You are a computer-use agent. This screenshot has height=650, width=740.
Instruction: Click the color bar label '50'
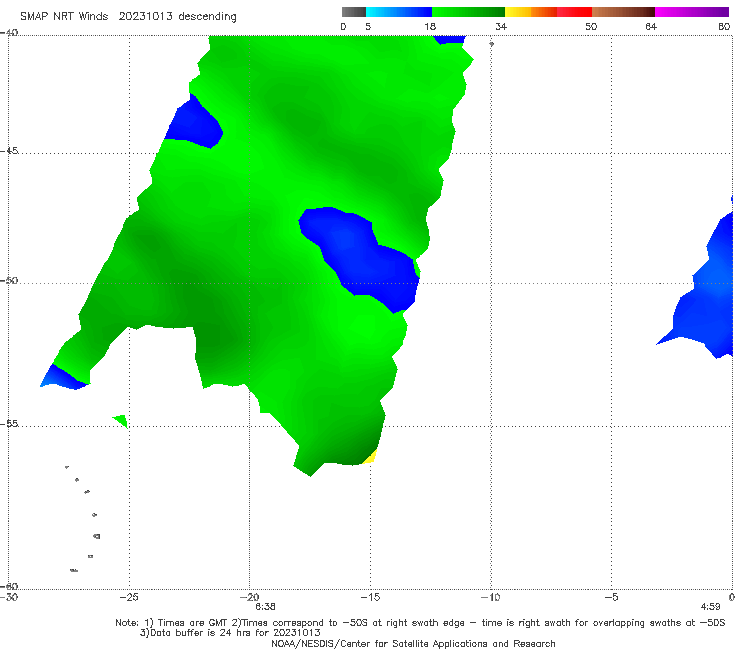pos(591,27)
